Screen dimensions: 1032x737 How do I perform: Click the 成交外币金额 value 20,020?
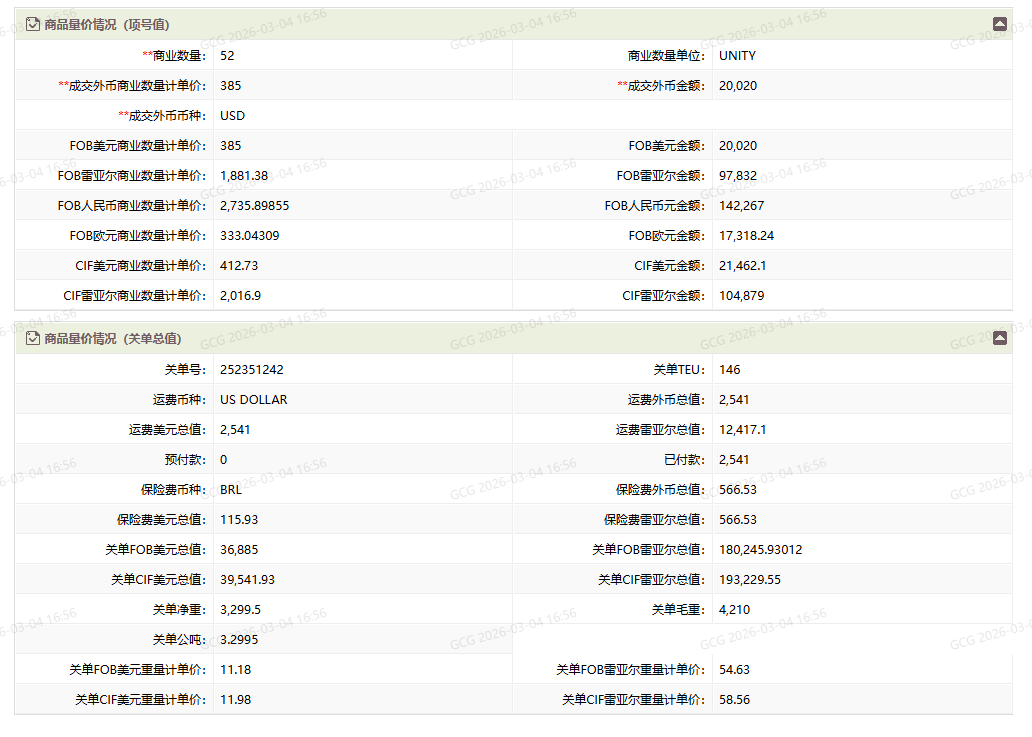pyautogui.click(x=738, y=86)
